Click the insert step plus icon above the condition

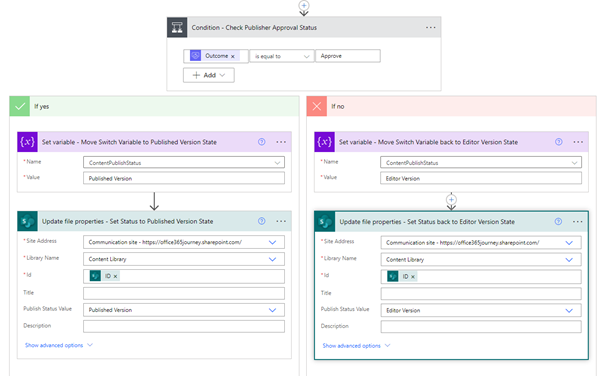pos(304,5)
